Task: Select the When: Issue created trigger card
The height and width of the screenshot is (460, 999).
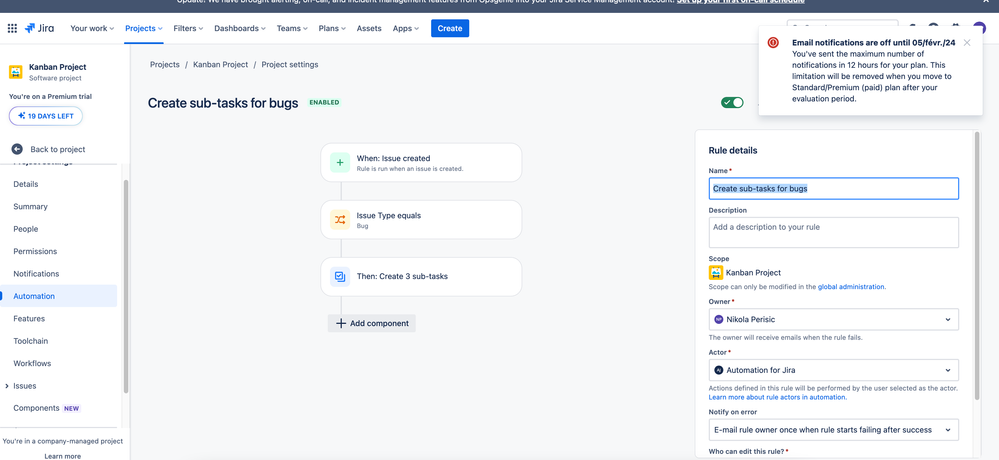Action: pyautogui.click(x=421, y=162)
